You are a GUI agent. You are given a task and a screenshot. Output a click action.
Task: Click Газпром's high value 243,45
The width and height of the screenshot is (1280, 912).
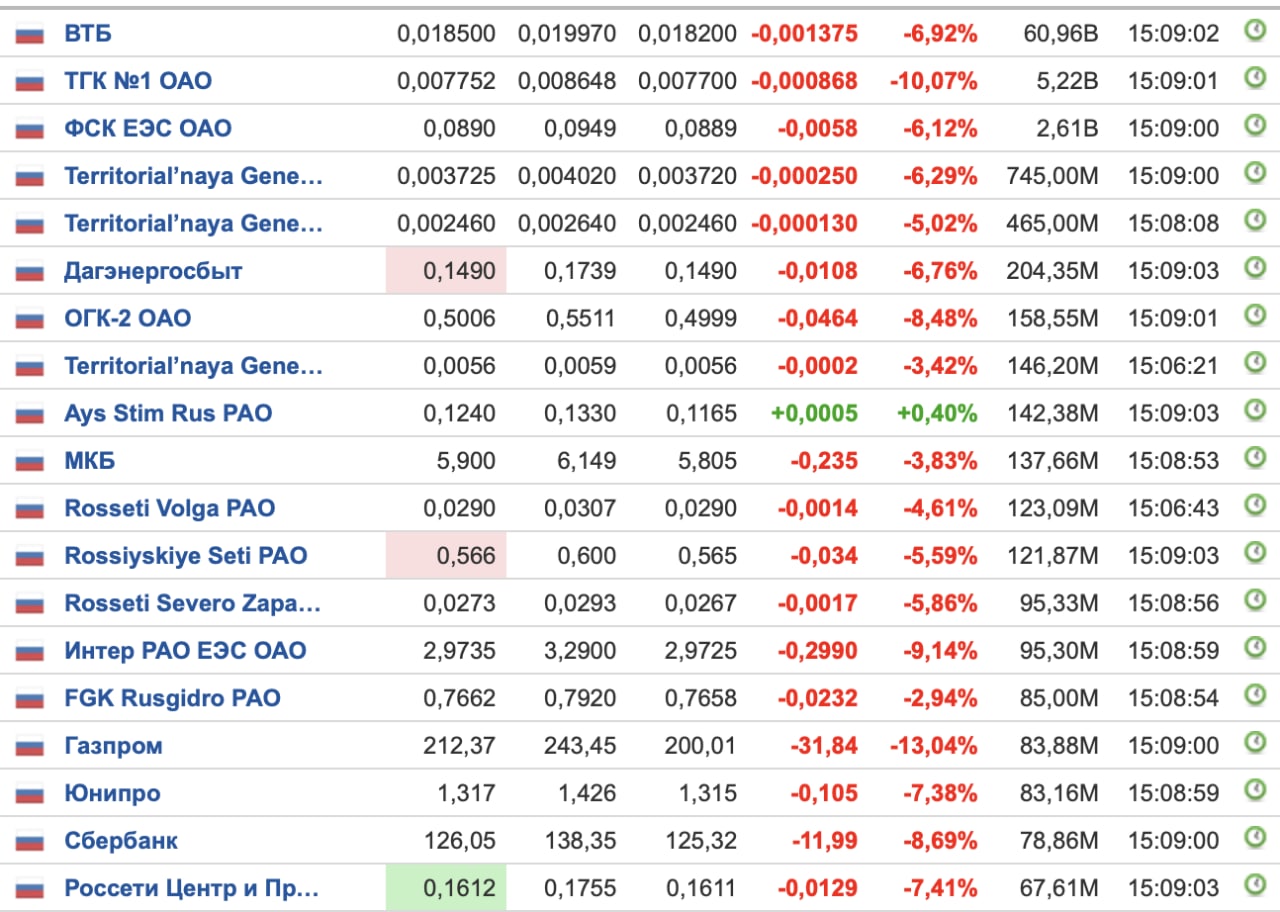[580, 746]
